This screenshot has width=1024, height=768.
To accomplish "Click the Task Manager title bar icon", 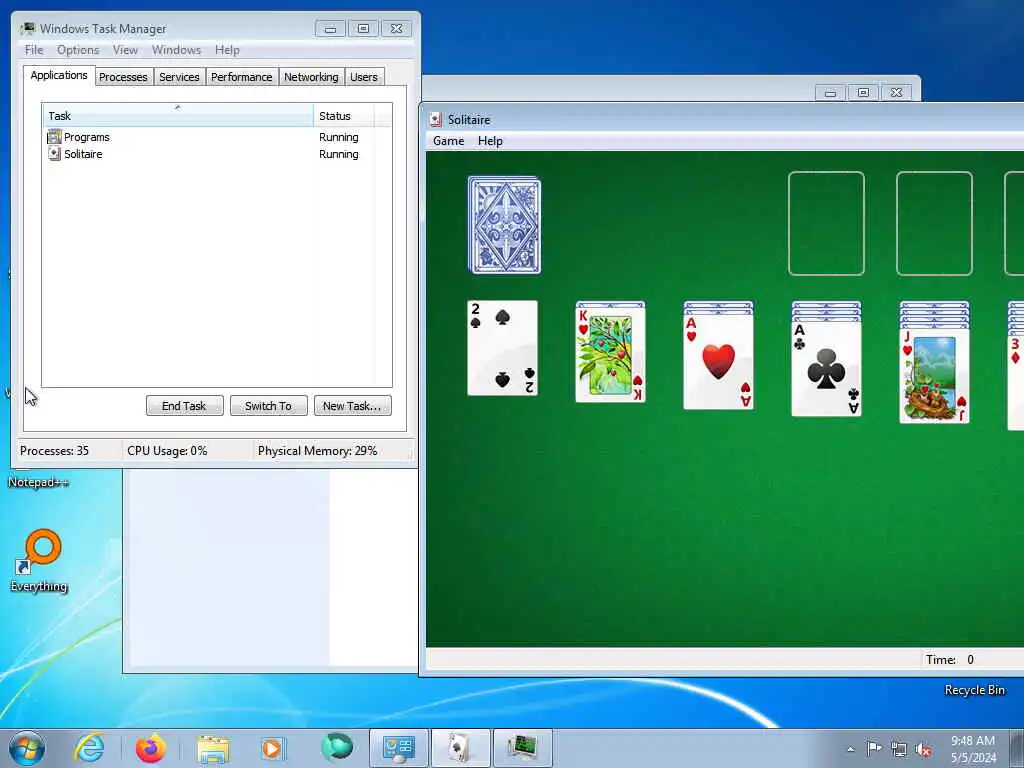I will [27, 28].
